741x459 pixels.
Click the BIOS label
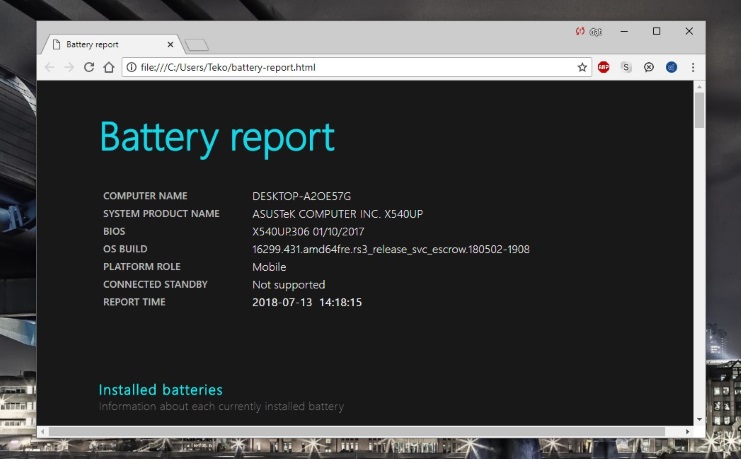coord(114,231)
